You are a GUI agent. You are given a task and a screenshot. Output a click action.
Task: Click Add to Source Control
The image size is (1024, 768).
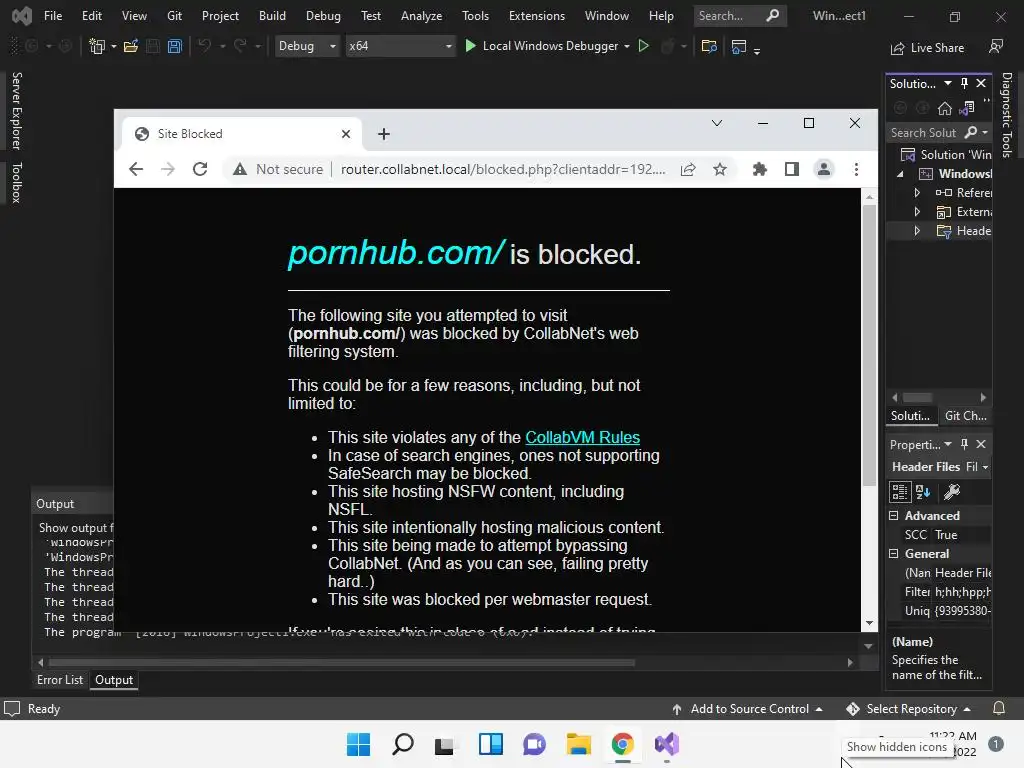(x=748, y=709)
